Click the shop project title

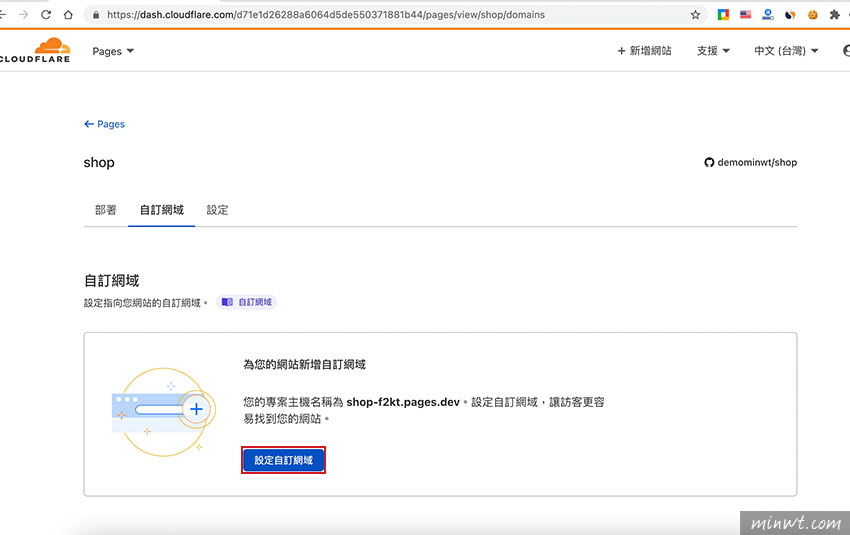tap(99, 163)
